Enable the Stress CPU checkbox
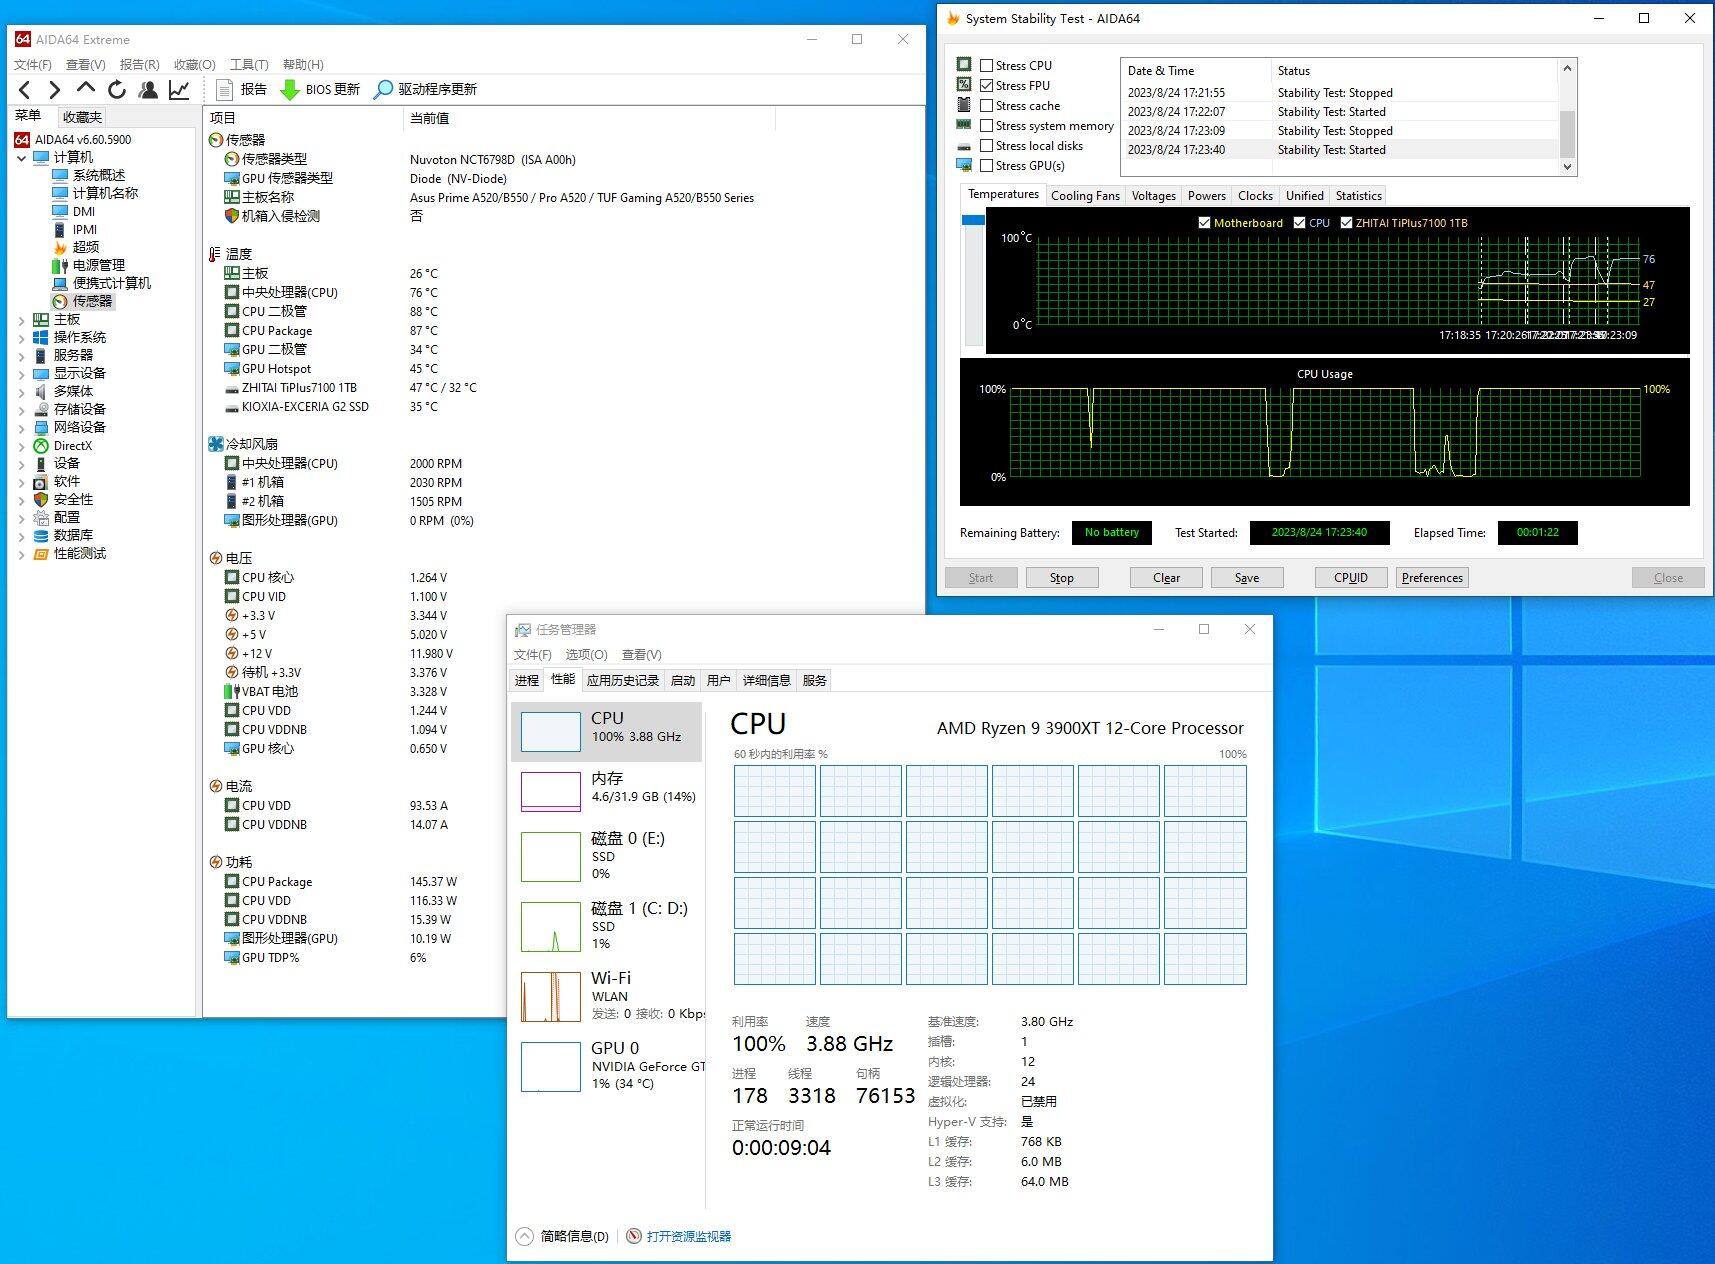1715x1264 pixels. [987, 66]
